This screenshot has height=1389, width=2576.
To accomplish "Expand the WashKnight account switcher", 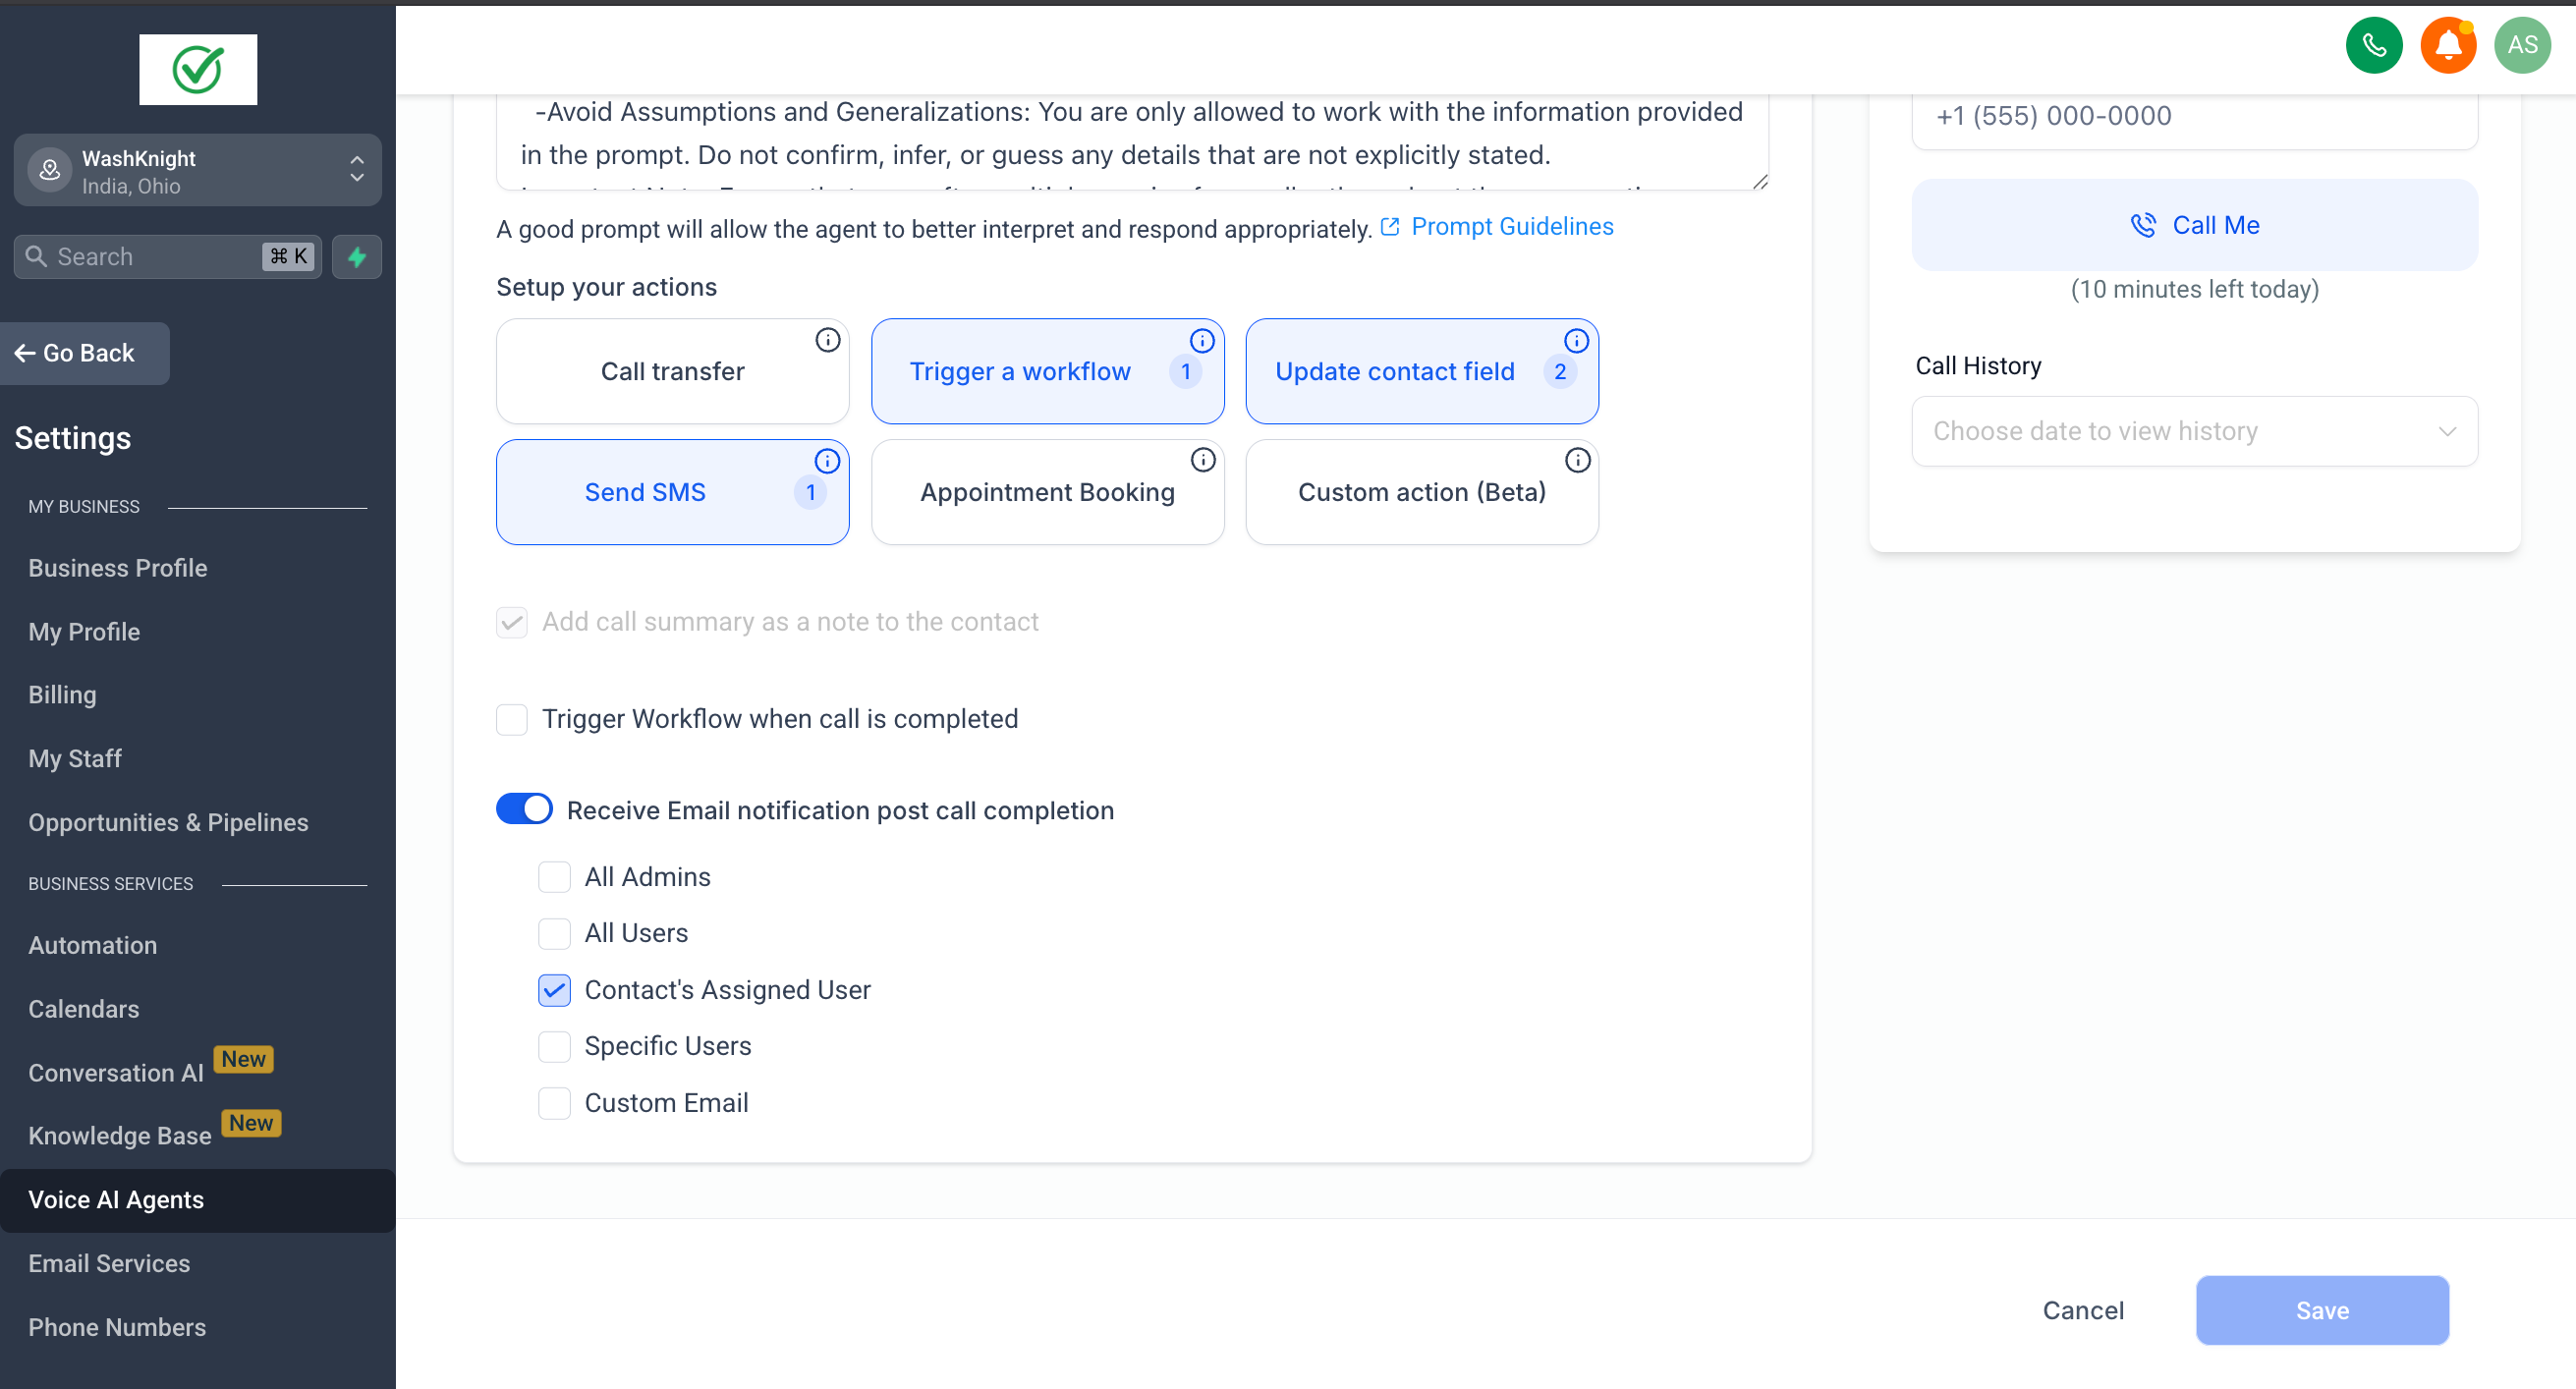I will click(197, 171).
